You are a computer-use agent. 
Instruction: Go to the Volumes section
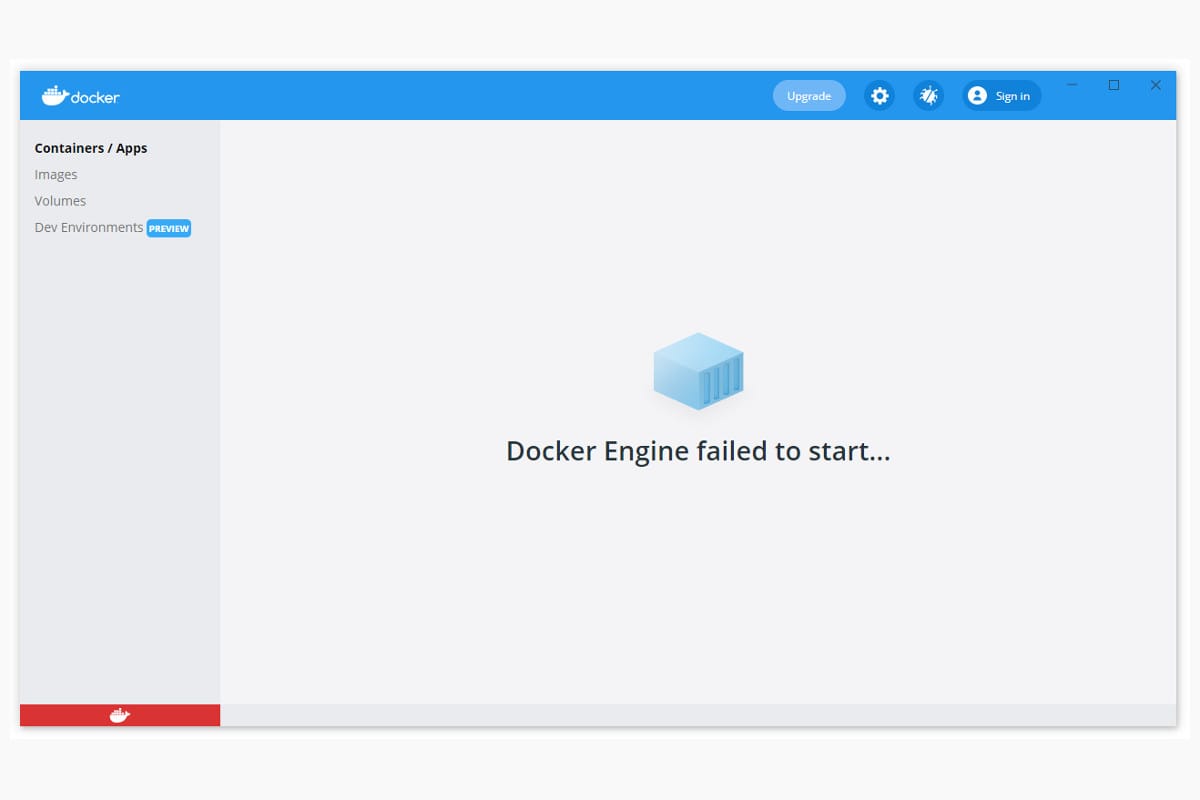tap(60, 201)
